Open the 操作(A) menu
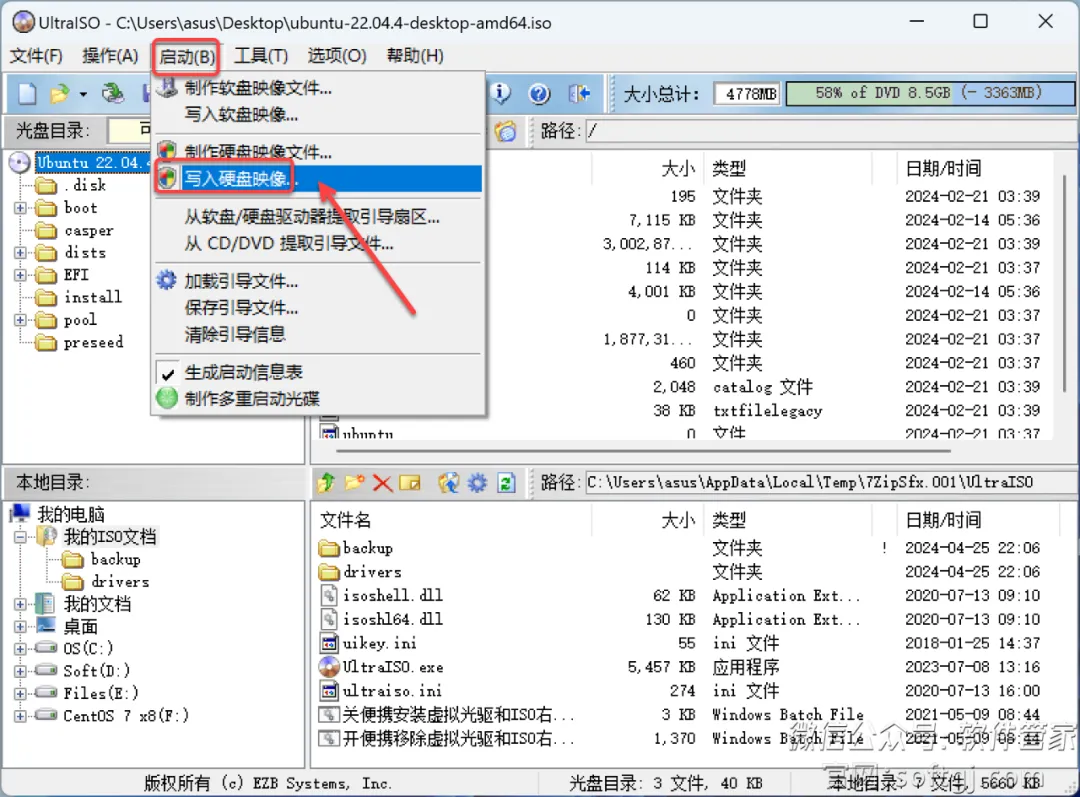Screen dimensions: 1080x797 tap(110, 56)
